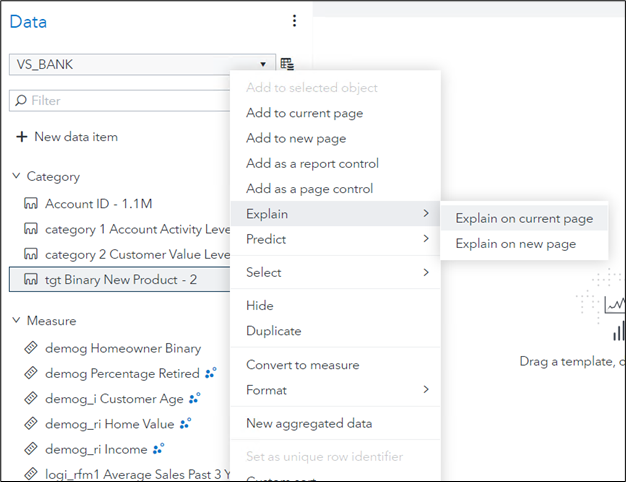Screen dimensions: 626x482
Task: Click the plus icon for New data item
Action: [x=21, y=137]
